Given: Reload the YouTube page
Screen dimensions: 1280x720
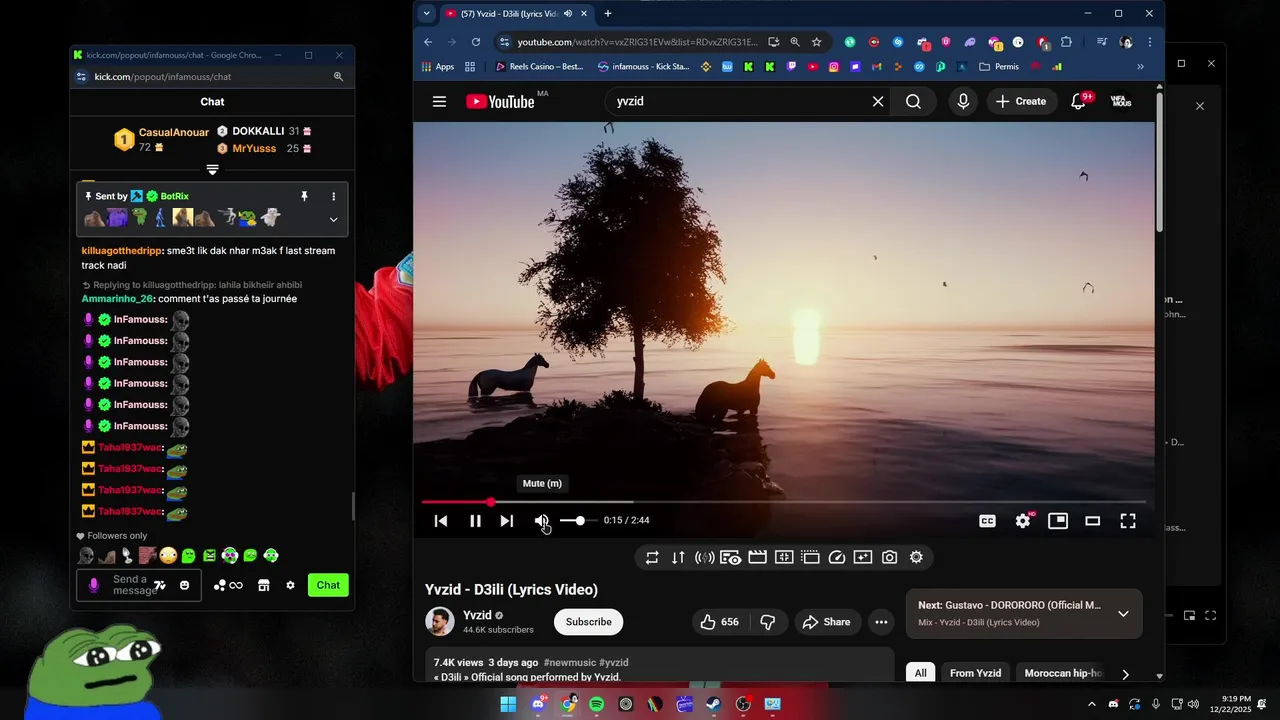Looking at the screenshot, I should click(x=476, y=42).
